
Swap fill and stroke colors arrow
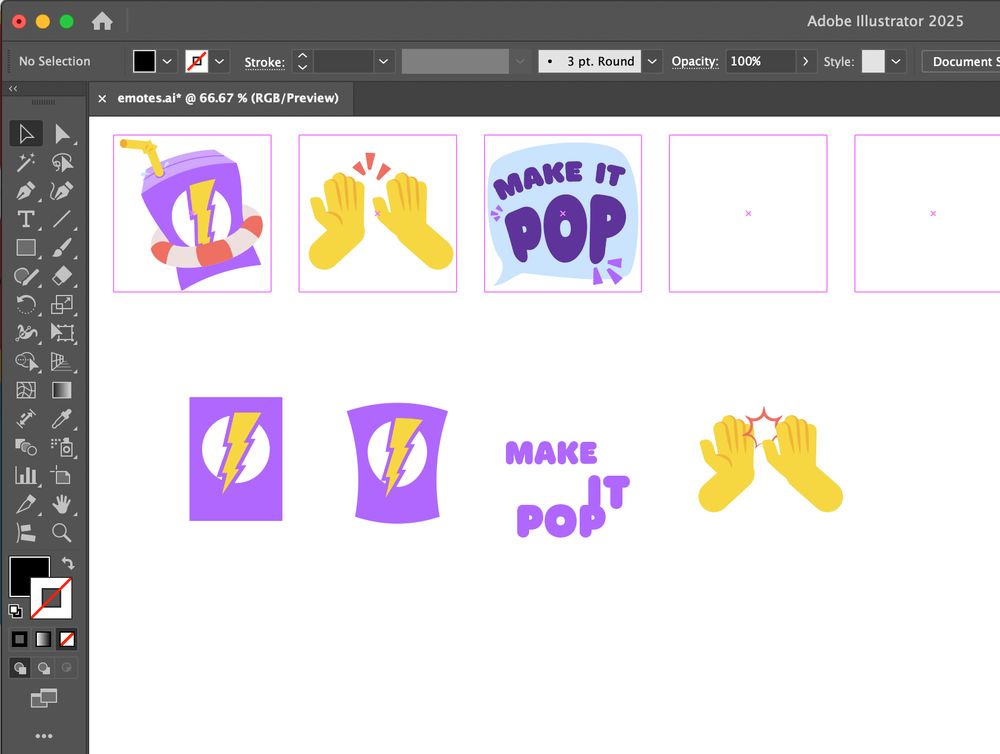point(68,563)
